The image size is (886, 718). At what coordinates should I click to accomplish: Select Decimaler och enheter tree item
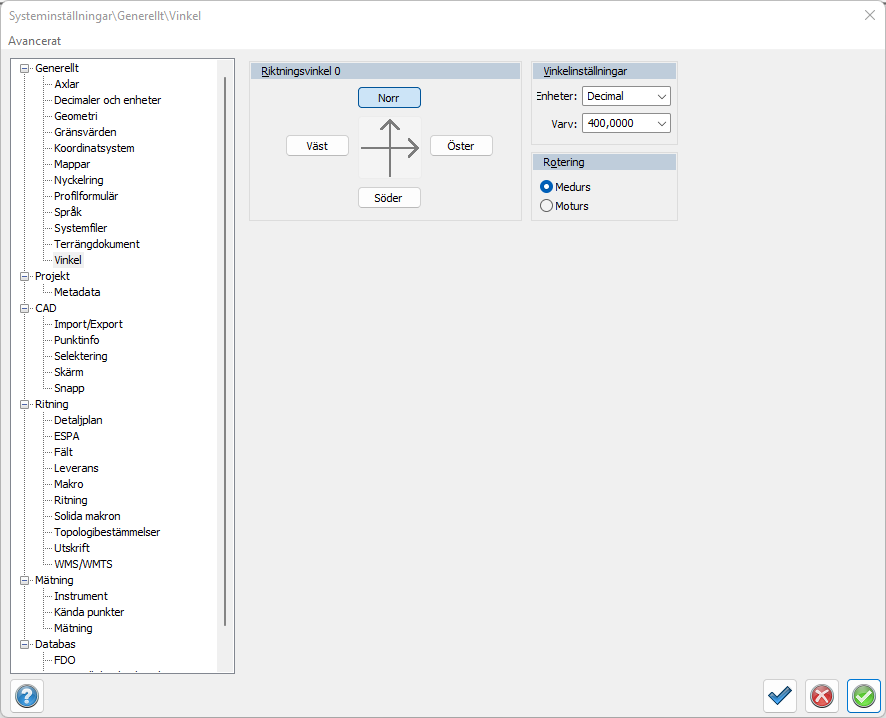[107, 100]
